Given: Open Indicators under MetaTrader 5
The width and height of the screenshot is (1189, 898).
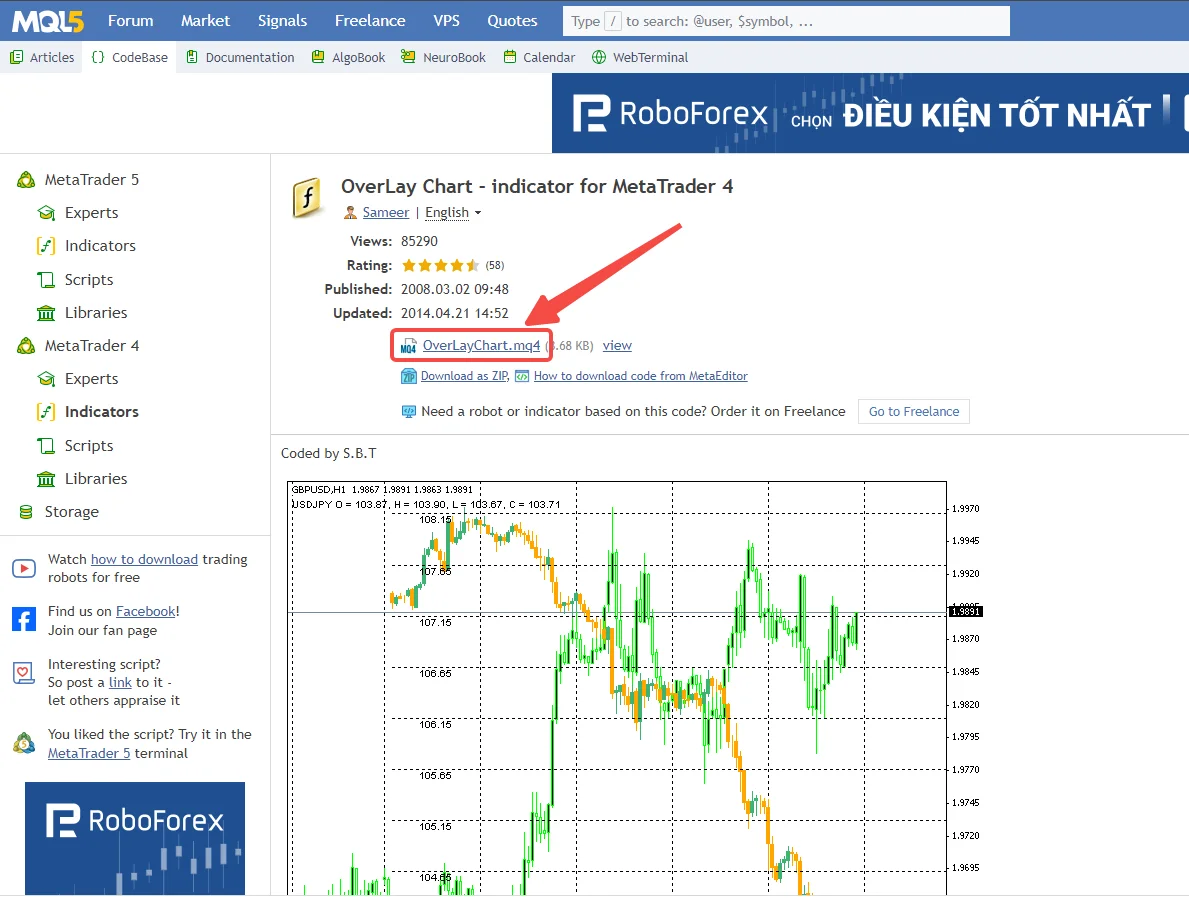Looking at the screenshot, I should 100,246.
